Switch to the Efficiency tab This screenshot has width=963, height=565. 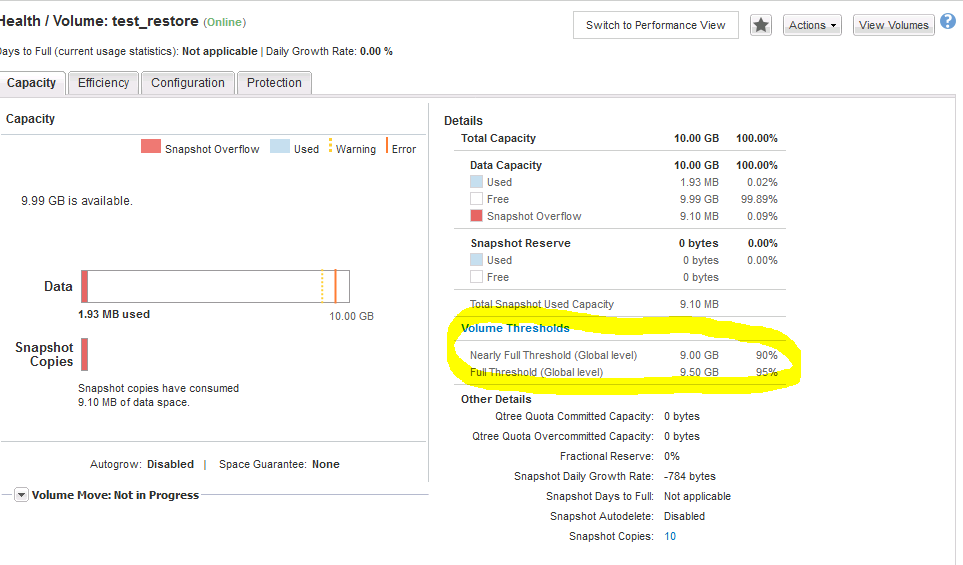(103, 83)
